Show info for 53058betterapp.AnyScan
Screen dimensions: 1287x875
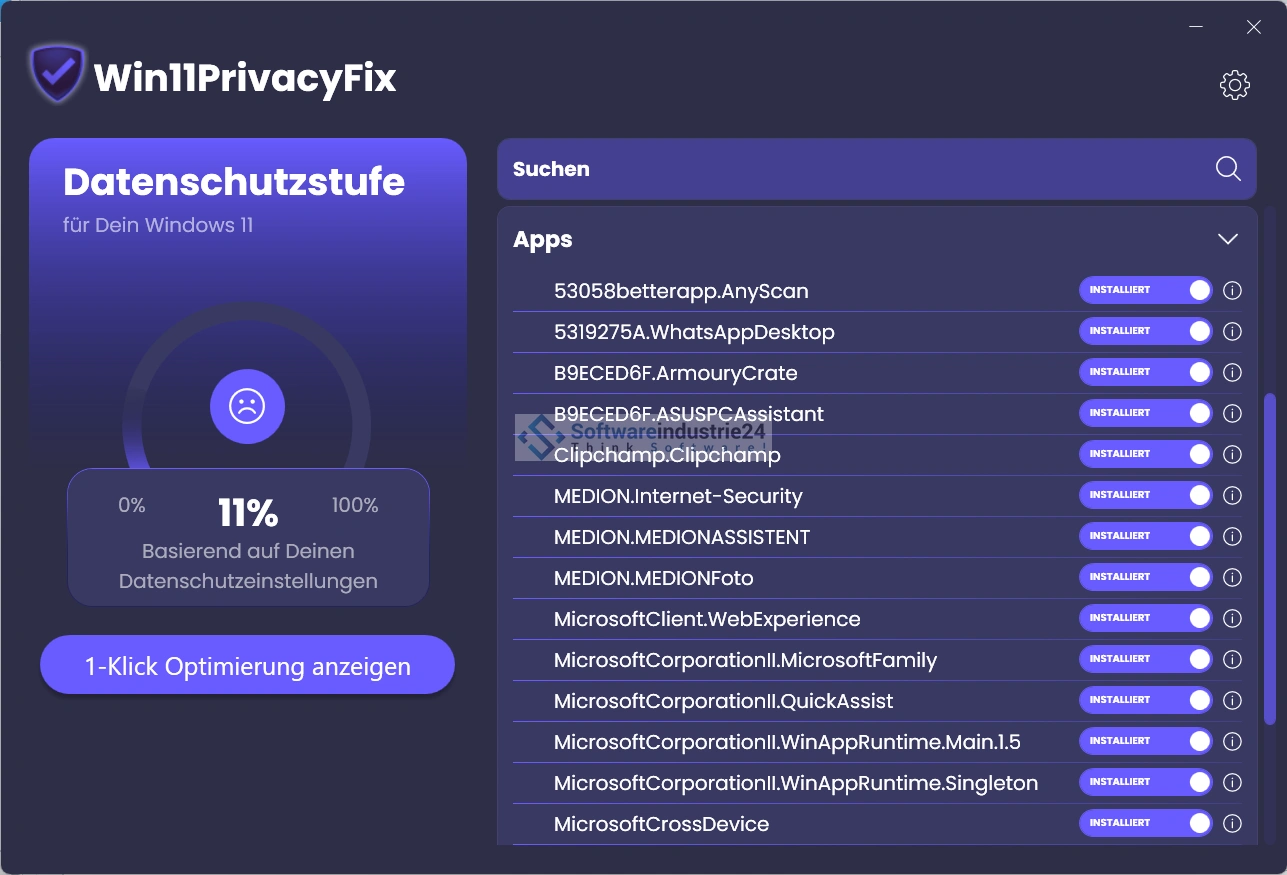pos(1232,291)
